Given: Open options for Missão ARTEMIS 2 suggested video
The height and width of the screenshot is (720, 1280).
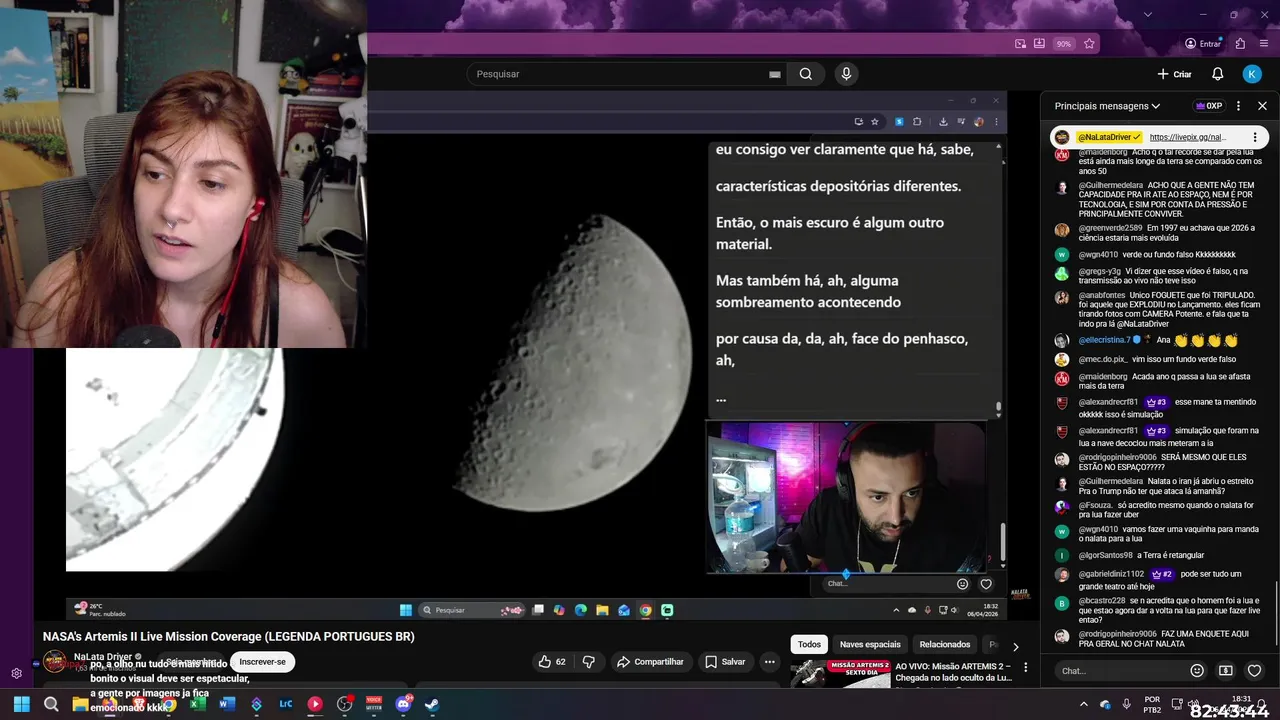Looking at the screenshot, I should point(1025,668).
